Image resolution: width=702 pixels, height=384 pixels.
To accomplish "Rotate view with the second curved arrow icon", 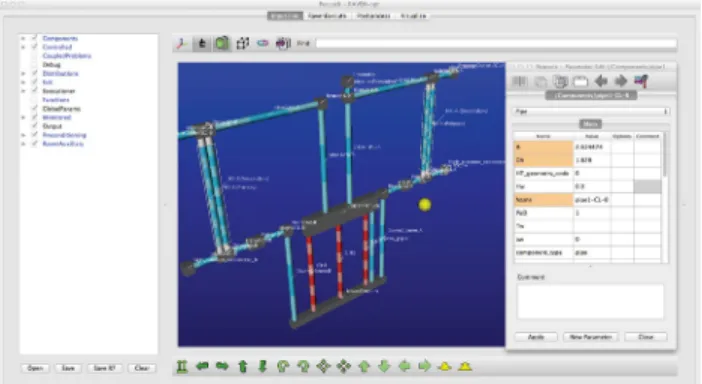I will pyautogui.click(x=303, y=367).
